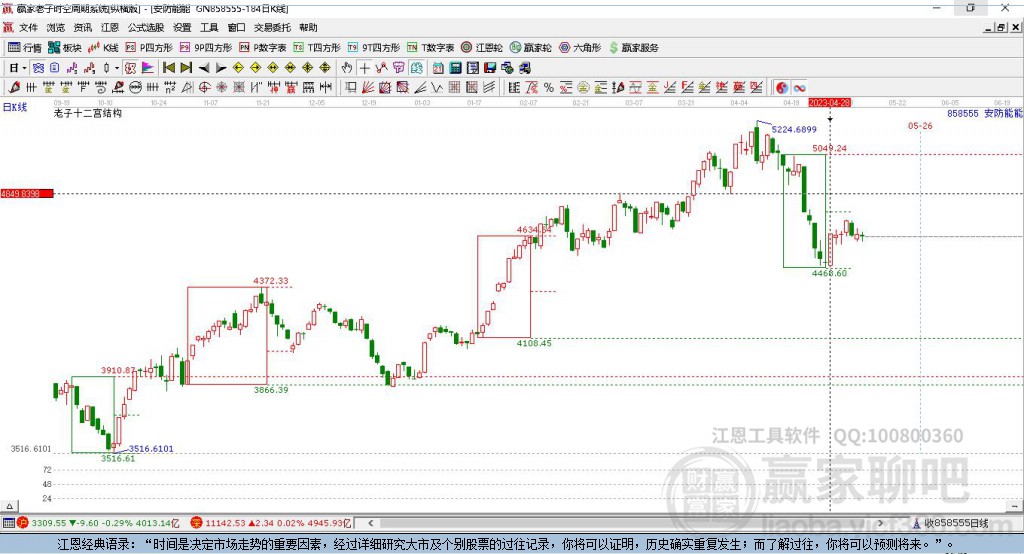Open the candlestick style dropdown arrow
This screenshot has width=1024, height=554.
[117, 67]
